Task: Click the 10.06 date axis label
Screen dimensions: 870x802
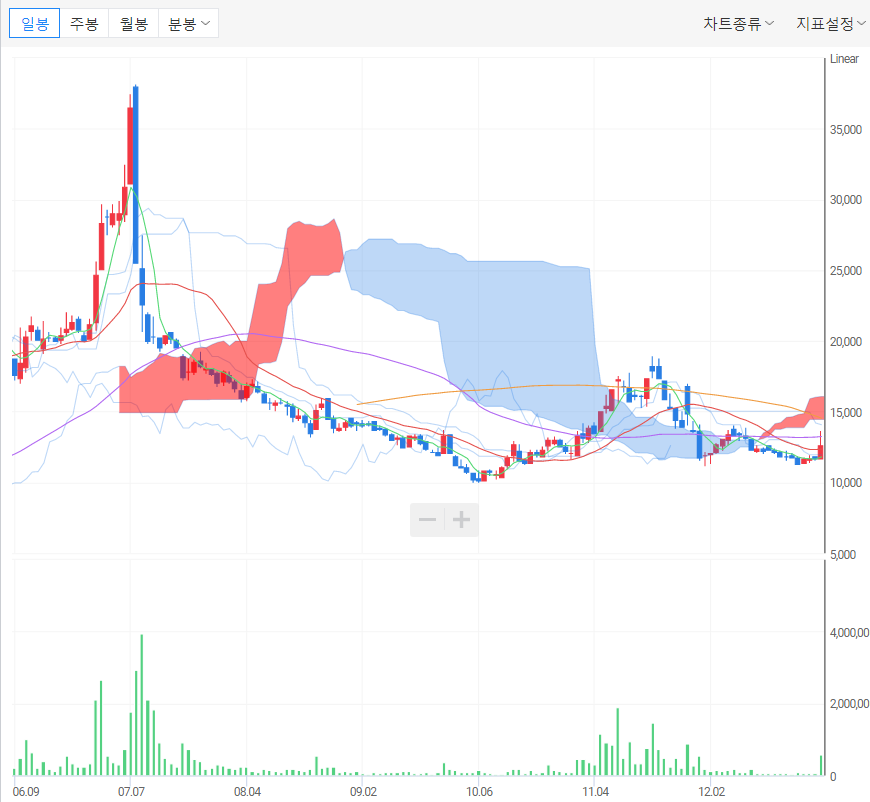Action: (x=479, y=791)
